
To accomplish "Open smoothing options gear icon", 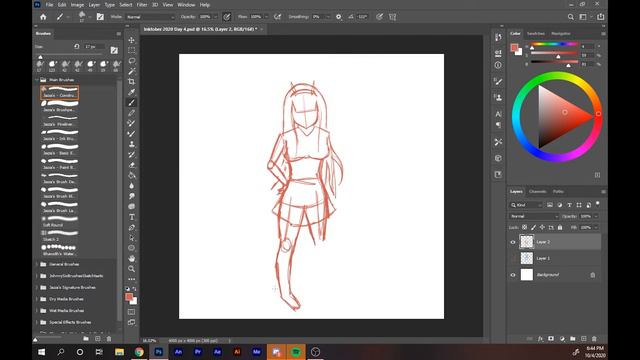I will pyautogui.click(x=338, y=17).
